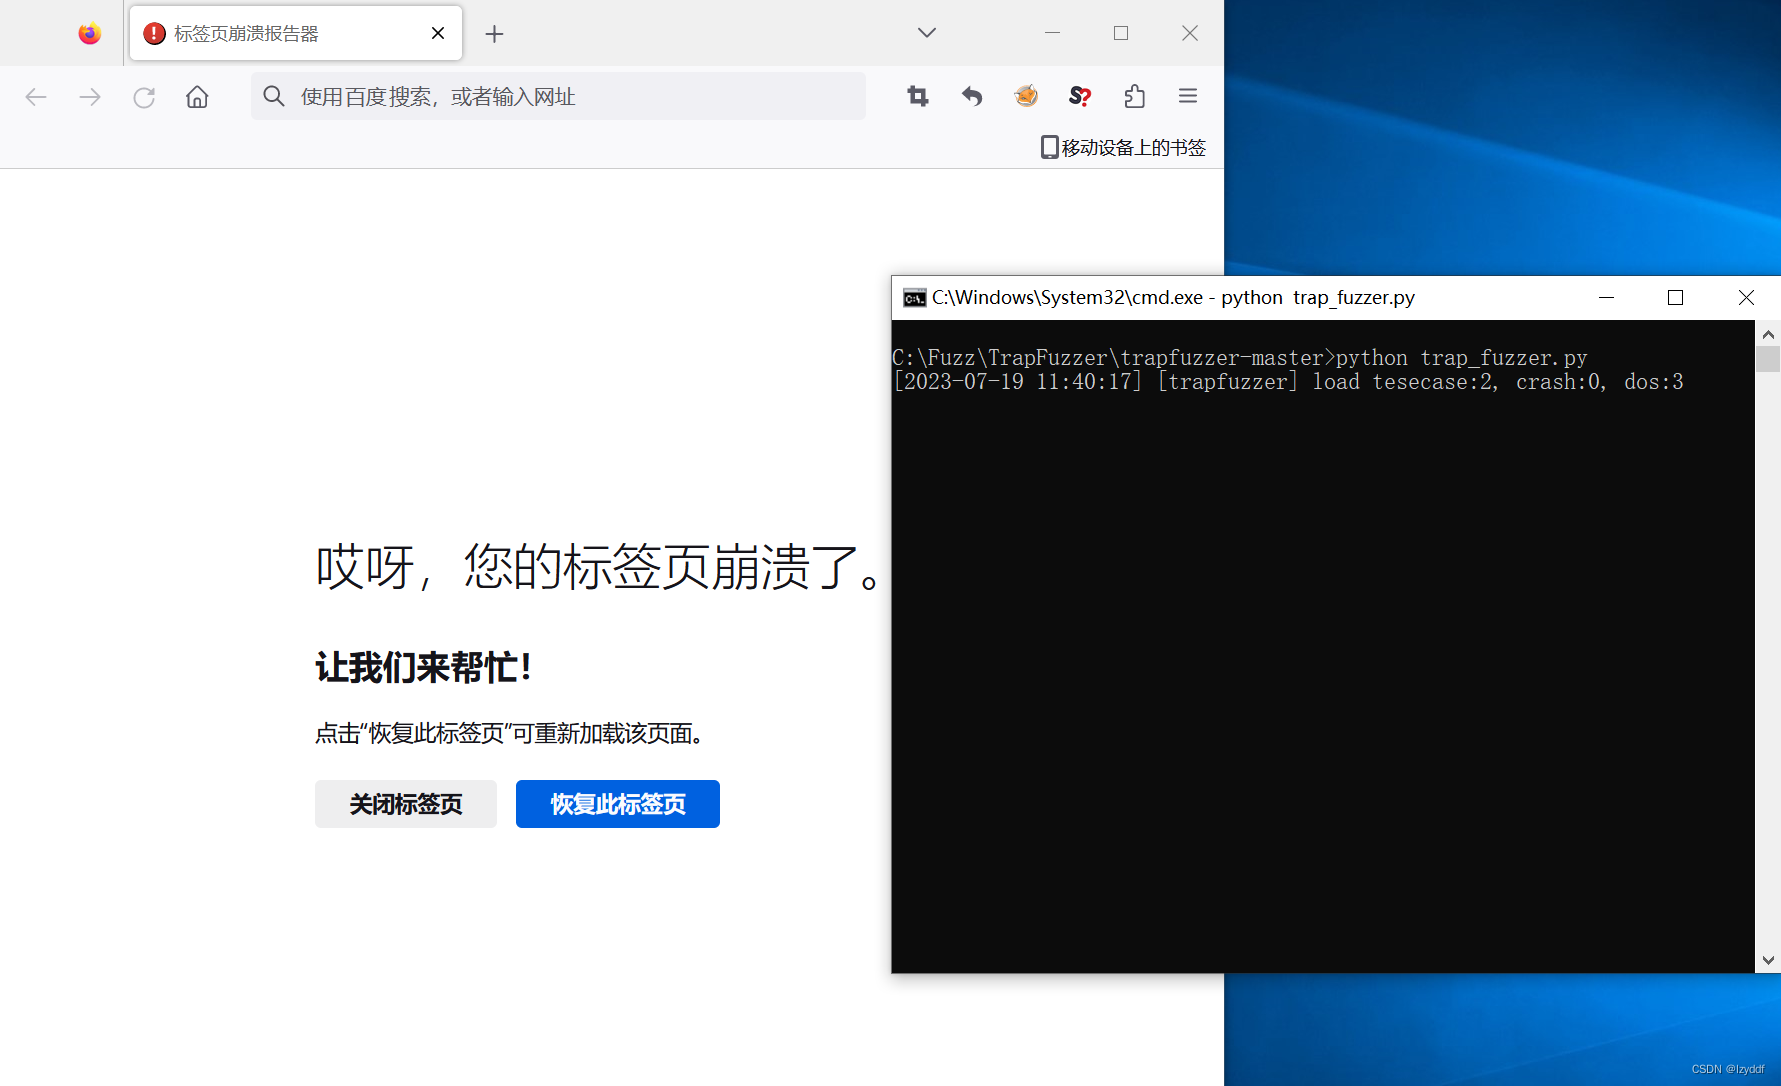Click the trapfuzzer load testcase log line
The height and width of the screenshot is (1086, 1781).
pyautogui.click(x=1288, y=382)
